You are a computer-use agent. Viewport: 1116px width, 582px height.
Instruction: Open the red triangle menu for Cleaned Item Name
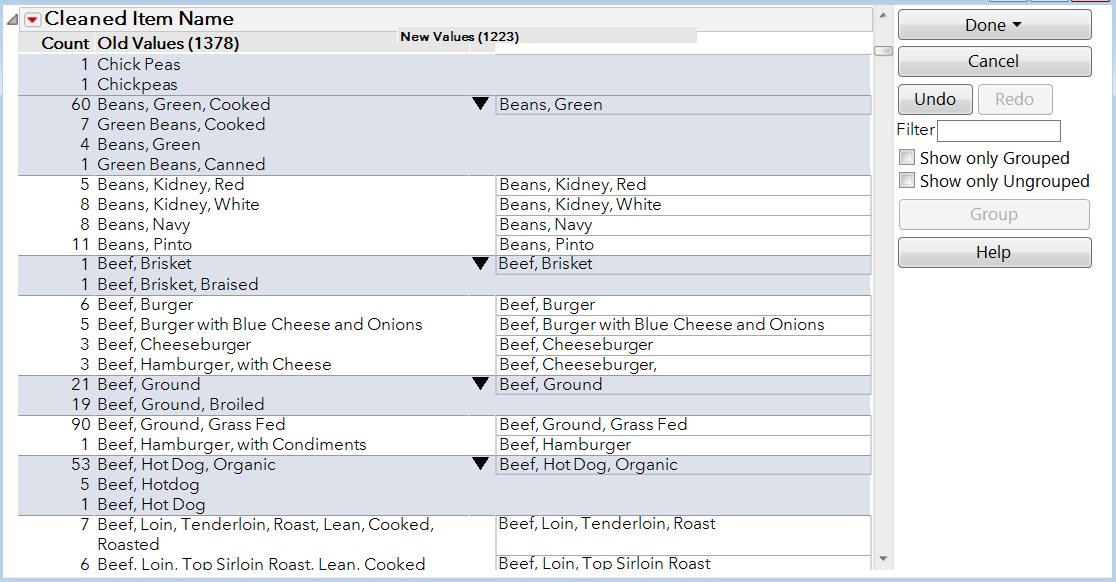coord(33,19)
